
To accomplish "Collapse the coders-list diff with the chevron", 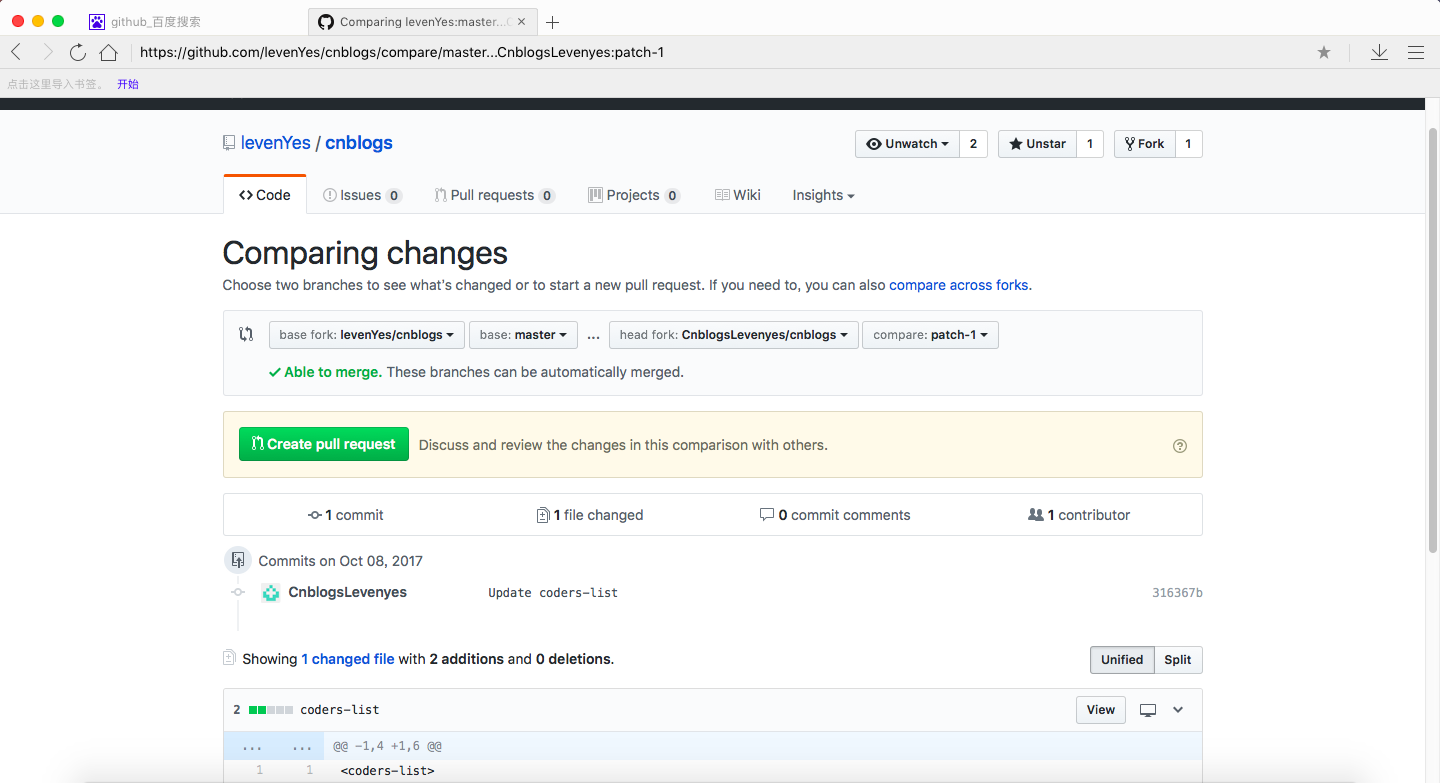I will coord(1178,710).
